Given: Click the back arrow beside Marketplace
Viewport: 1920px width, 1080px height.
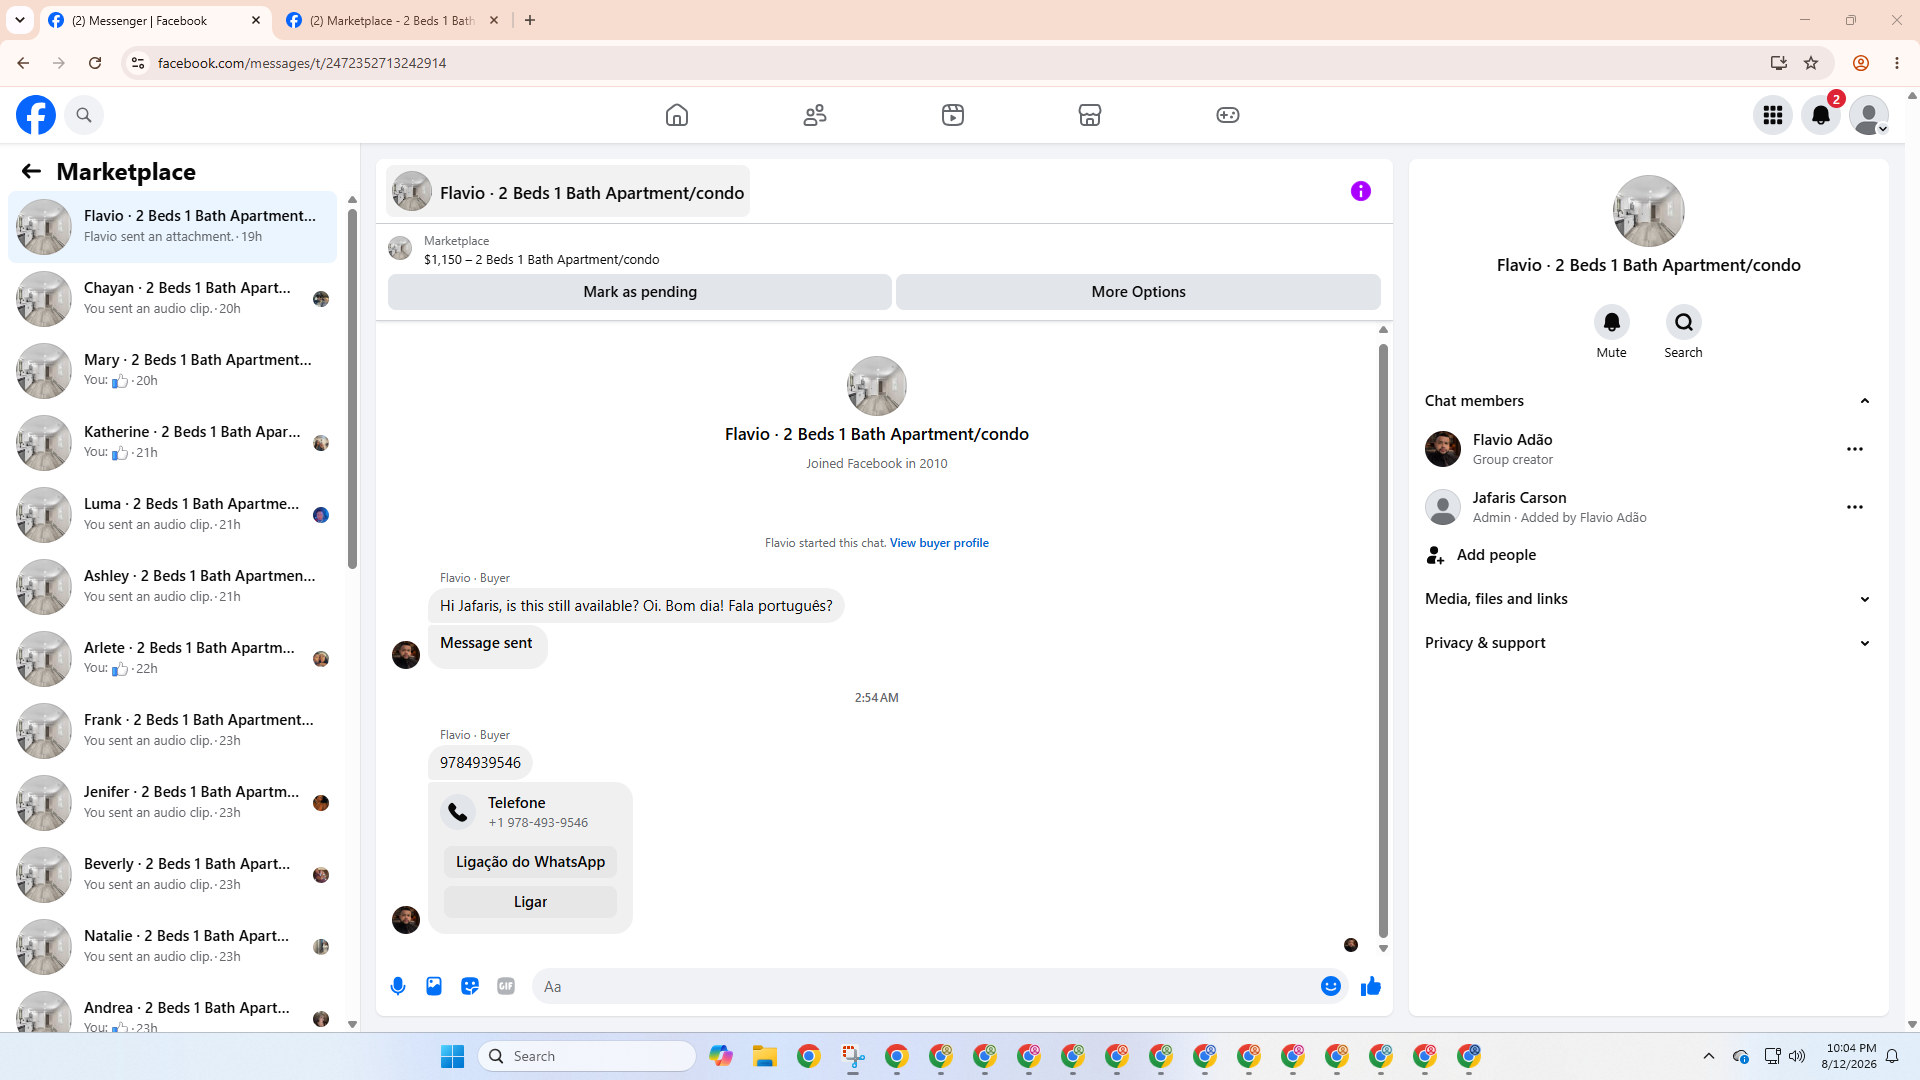Looking at the screenshot, I should pyautogui.click(x=31, y=172).
